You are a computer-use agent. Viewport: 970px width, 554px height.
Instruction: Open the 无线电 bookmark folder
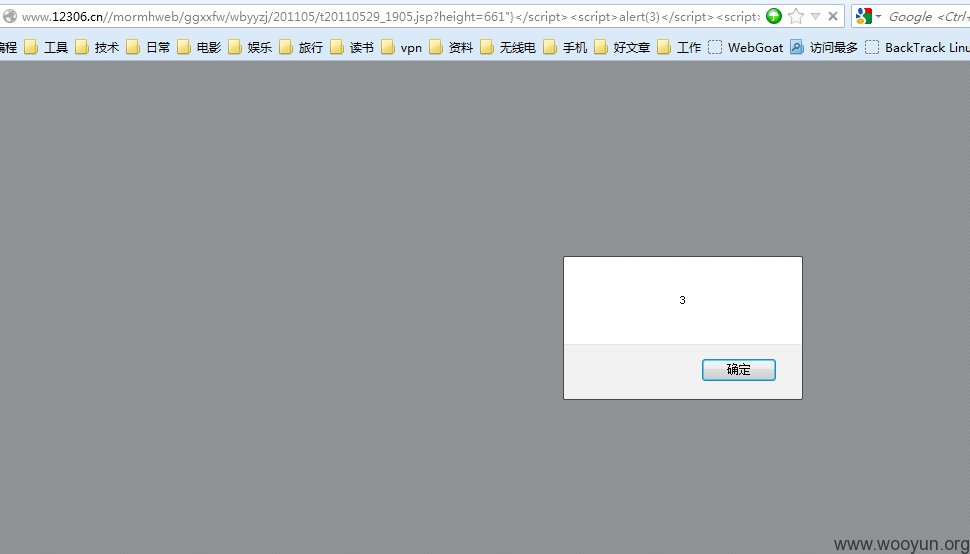click(x=509, y=47)
